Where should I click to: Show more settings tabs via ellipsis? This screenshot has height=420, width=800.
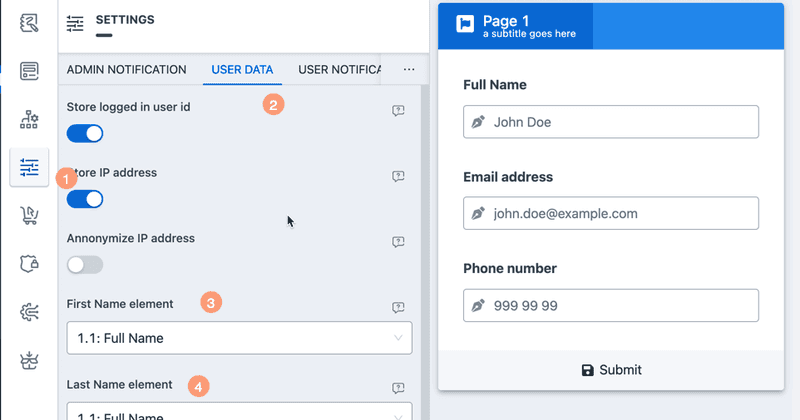coord(409,69)
